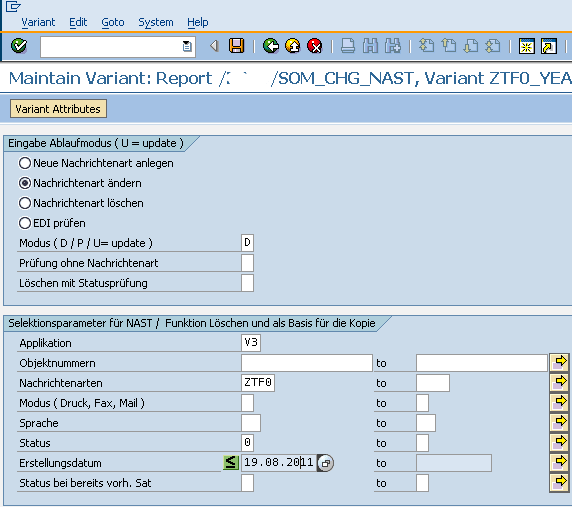Click the less-or-equal selection option icon

tap(231, 463)
